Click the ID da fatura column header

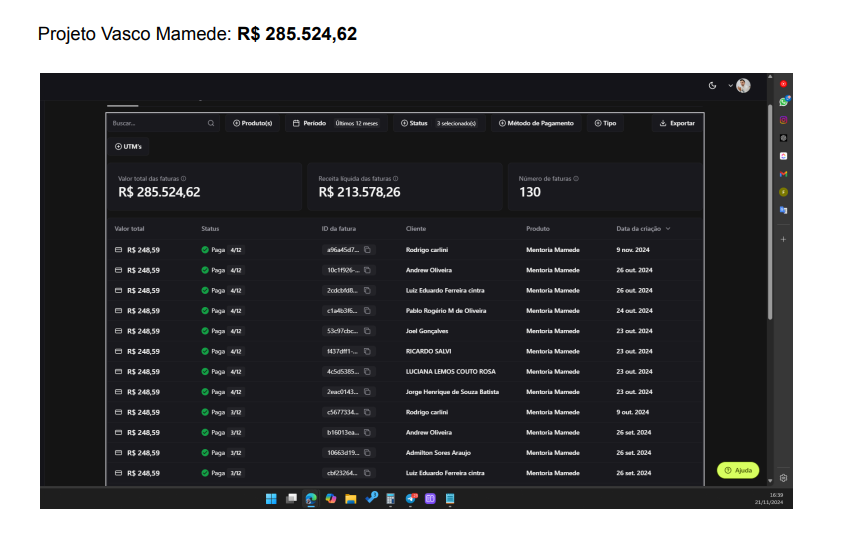339,228
